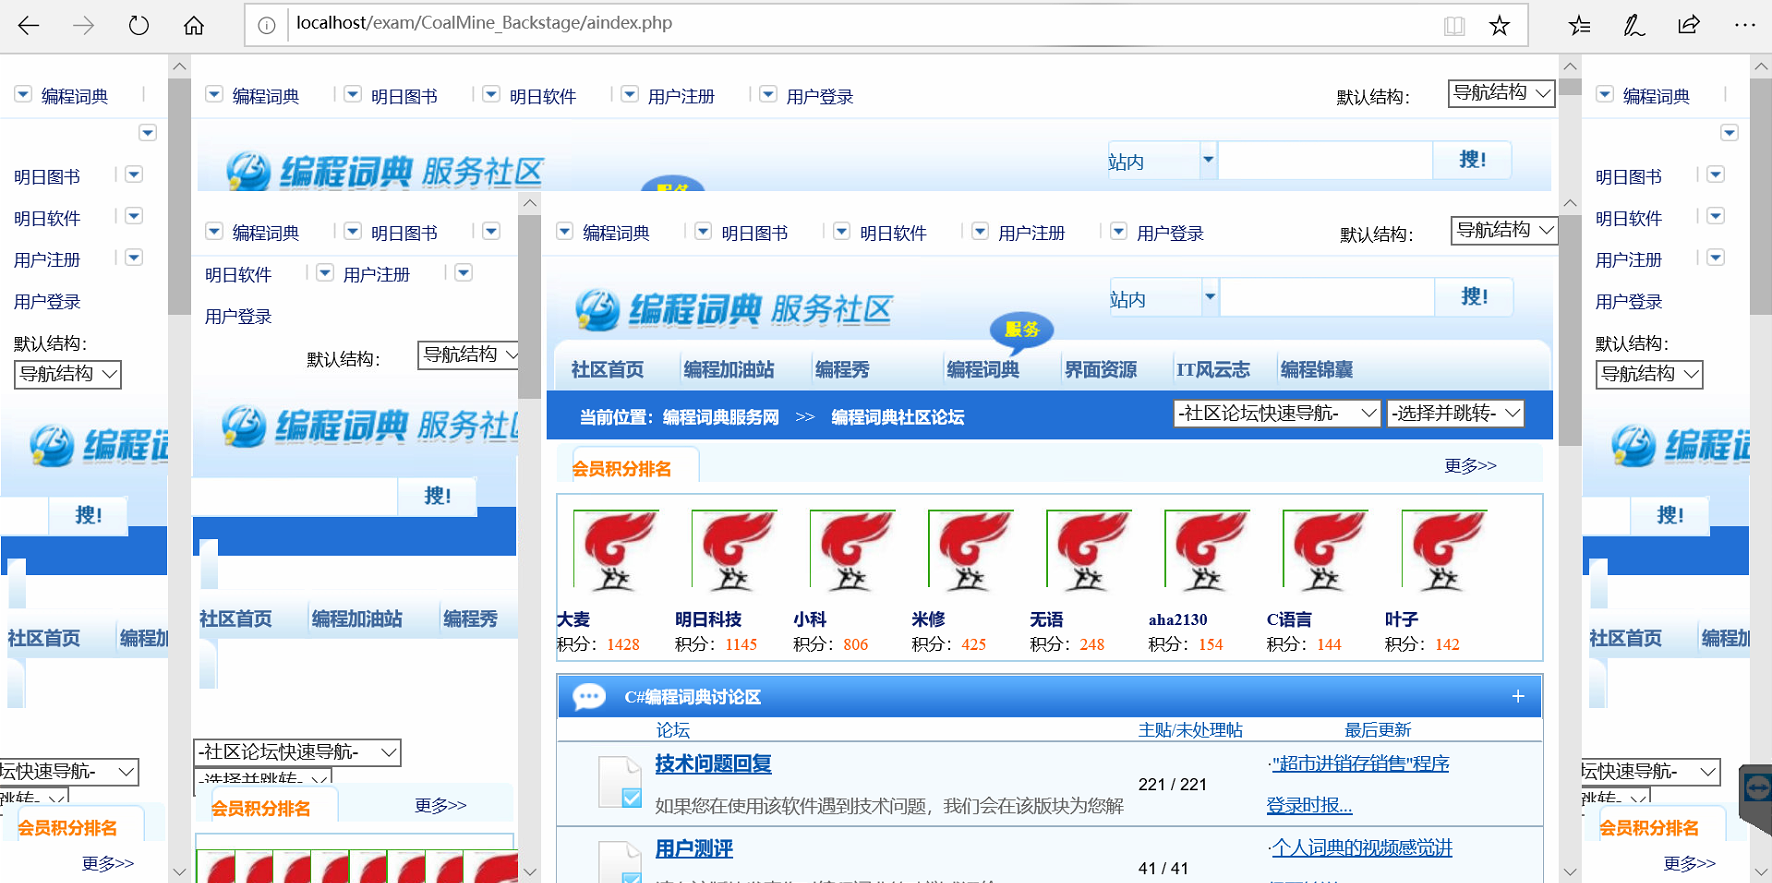Click 搜! button in the innermost frame
The height and width of the screenshot is (883, 1772).
1474,297
